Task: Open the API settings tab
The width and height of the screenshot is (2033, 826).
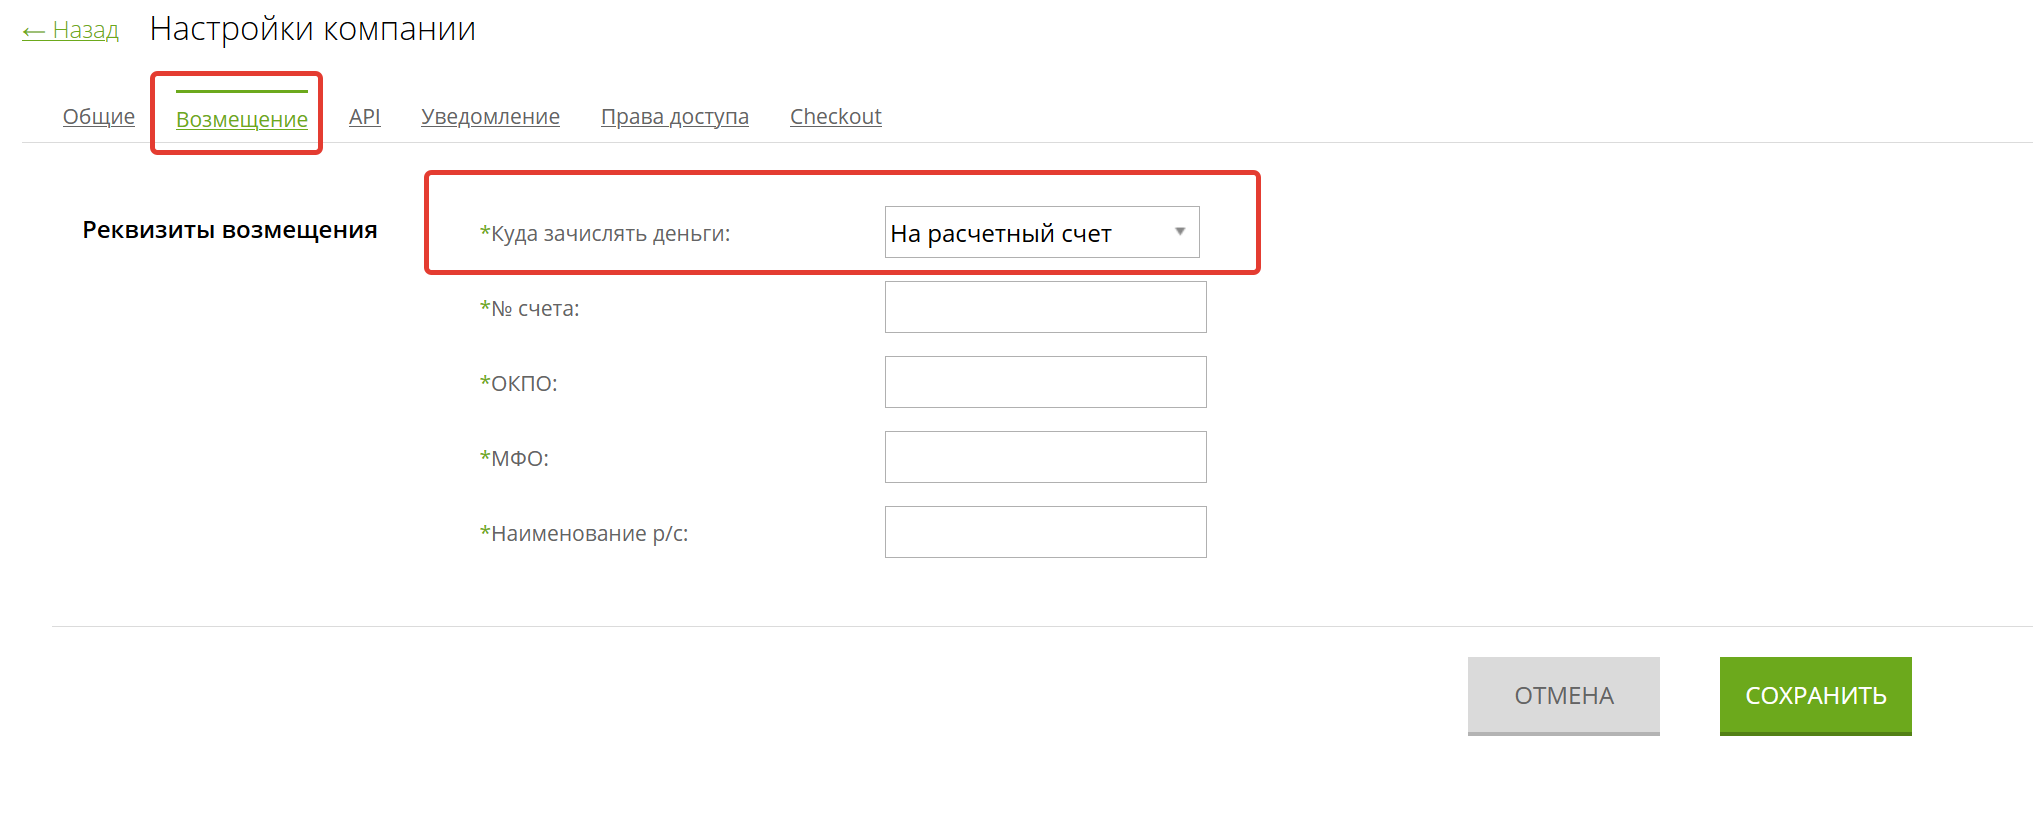Action: click(365, 116)
